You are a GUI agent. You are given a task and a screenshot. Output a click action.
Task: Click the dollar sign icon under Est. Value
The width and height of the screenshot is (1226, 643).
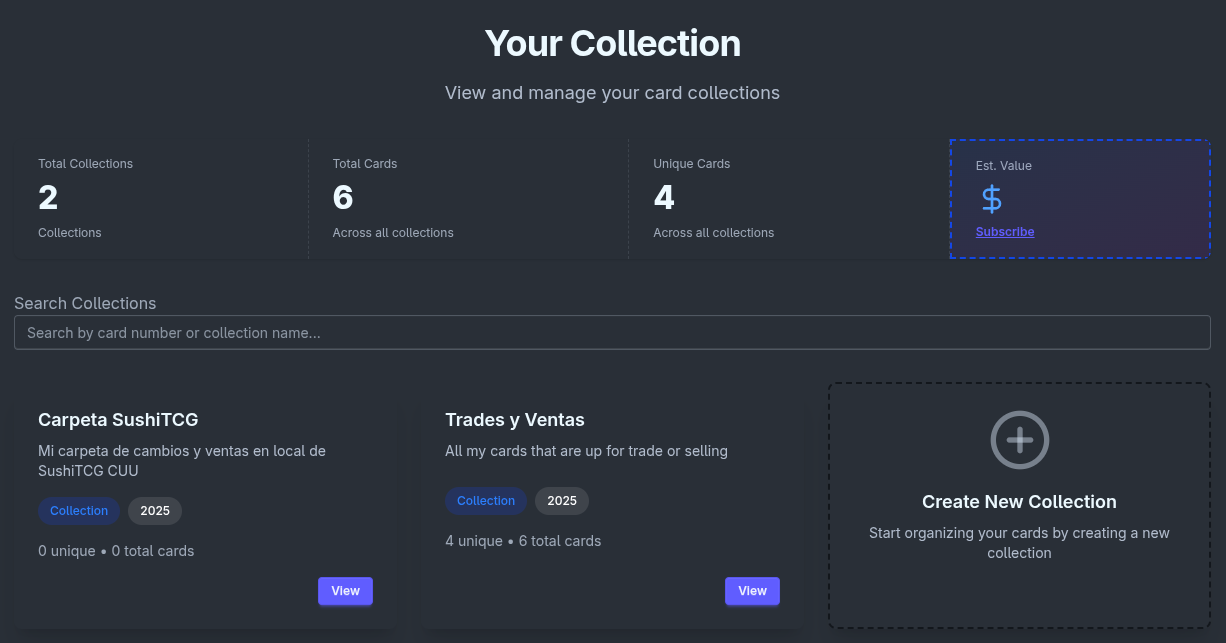click(x=991, y=200)
